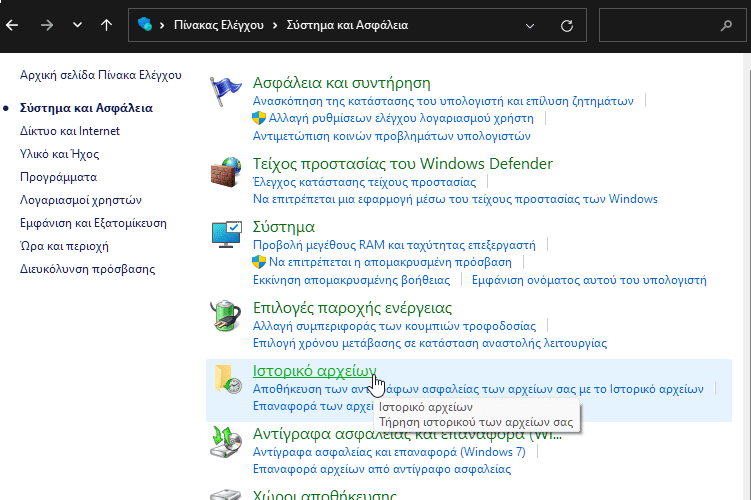751x500 pixels.
Task: Open Προβολή μεγέθους RAM και ταχύτητας επεξεργαστή
Action: point(394,245)
